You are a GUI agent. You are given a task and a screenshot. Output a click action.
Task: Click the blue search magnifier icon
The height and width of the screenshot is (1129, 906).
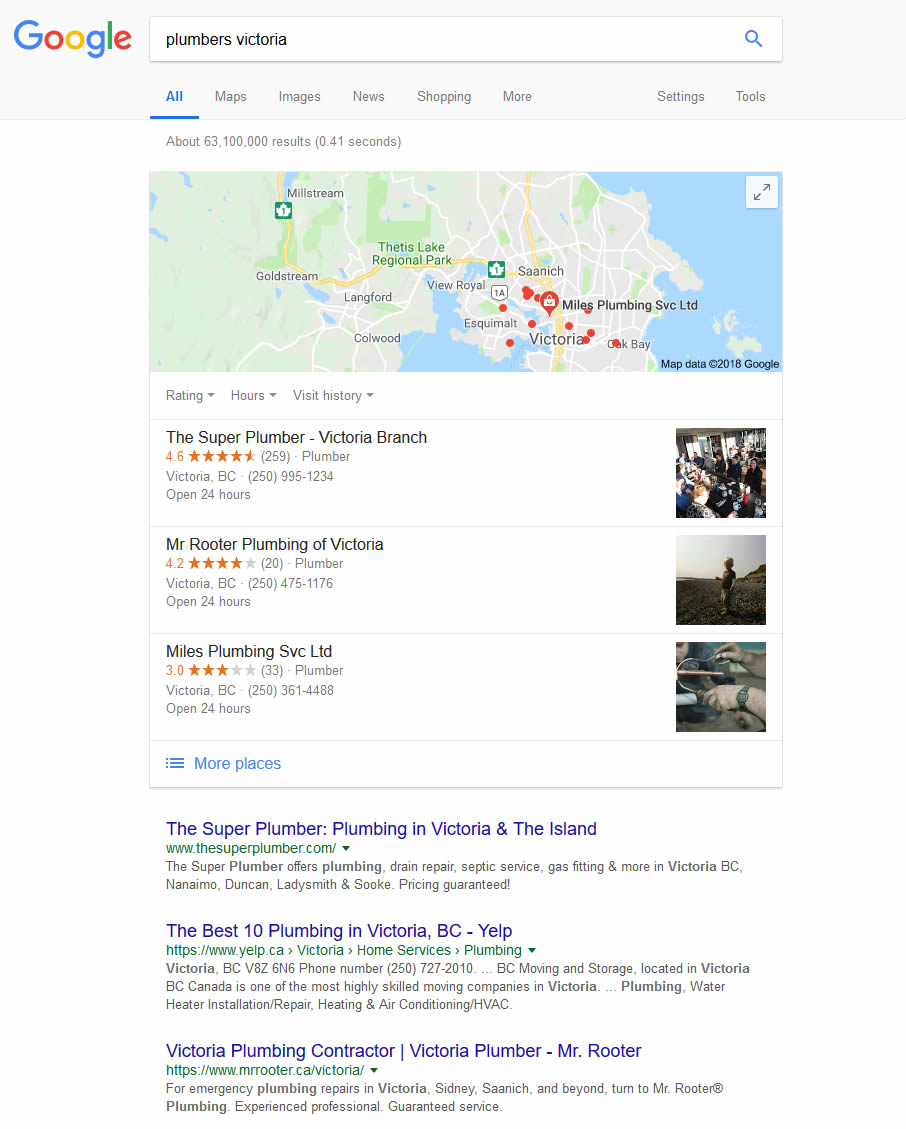[753, 39]
